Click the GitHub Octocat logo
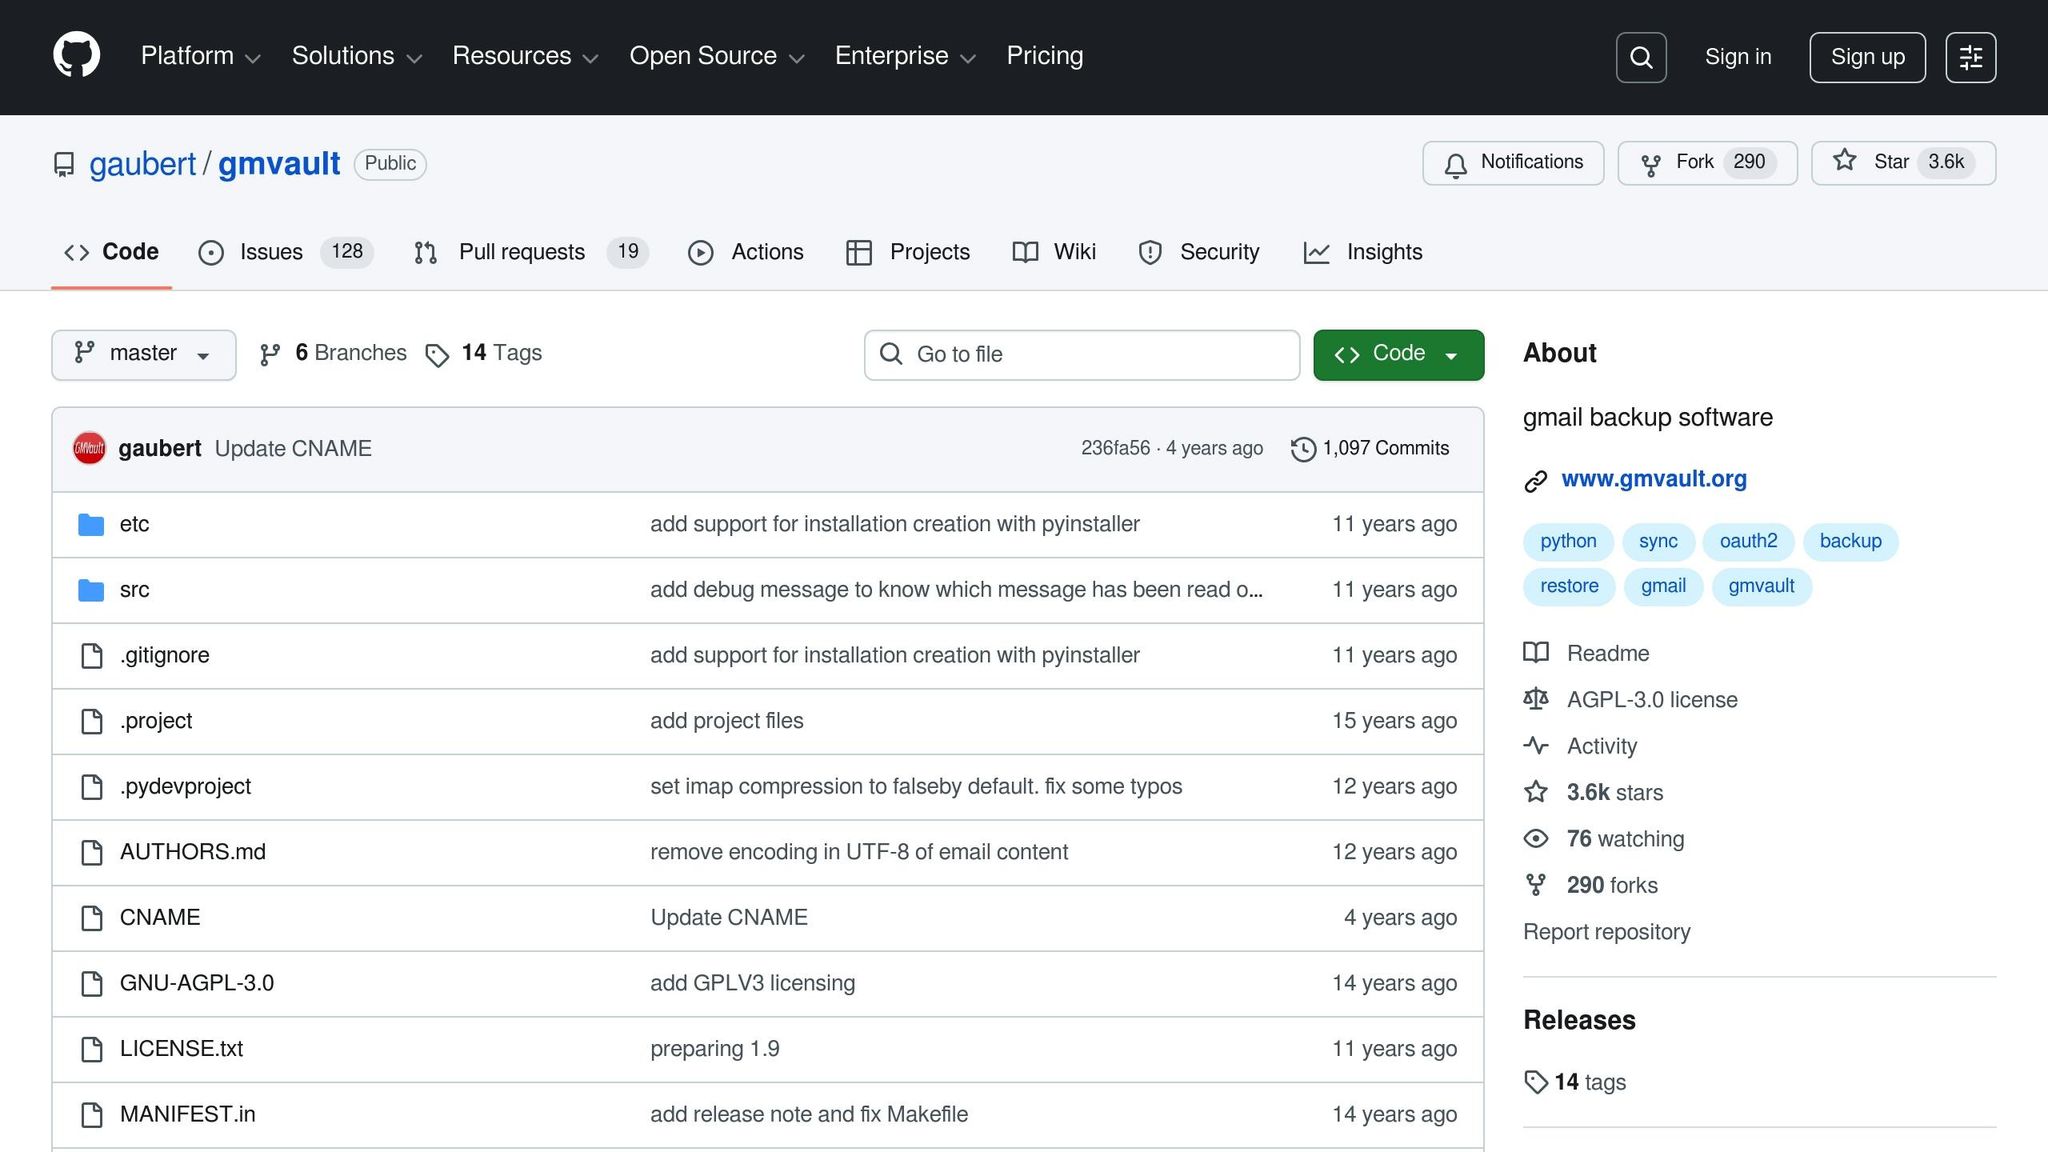Screen dimensions: 2048x1152 [x=76, y=55]
